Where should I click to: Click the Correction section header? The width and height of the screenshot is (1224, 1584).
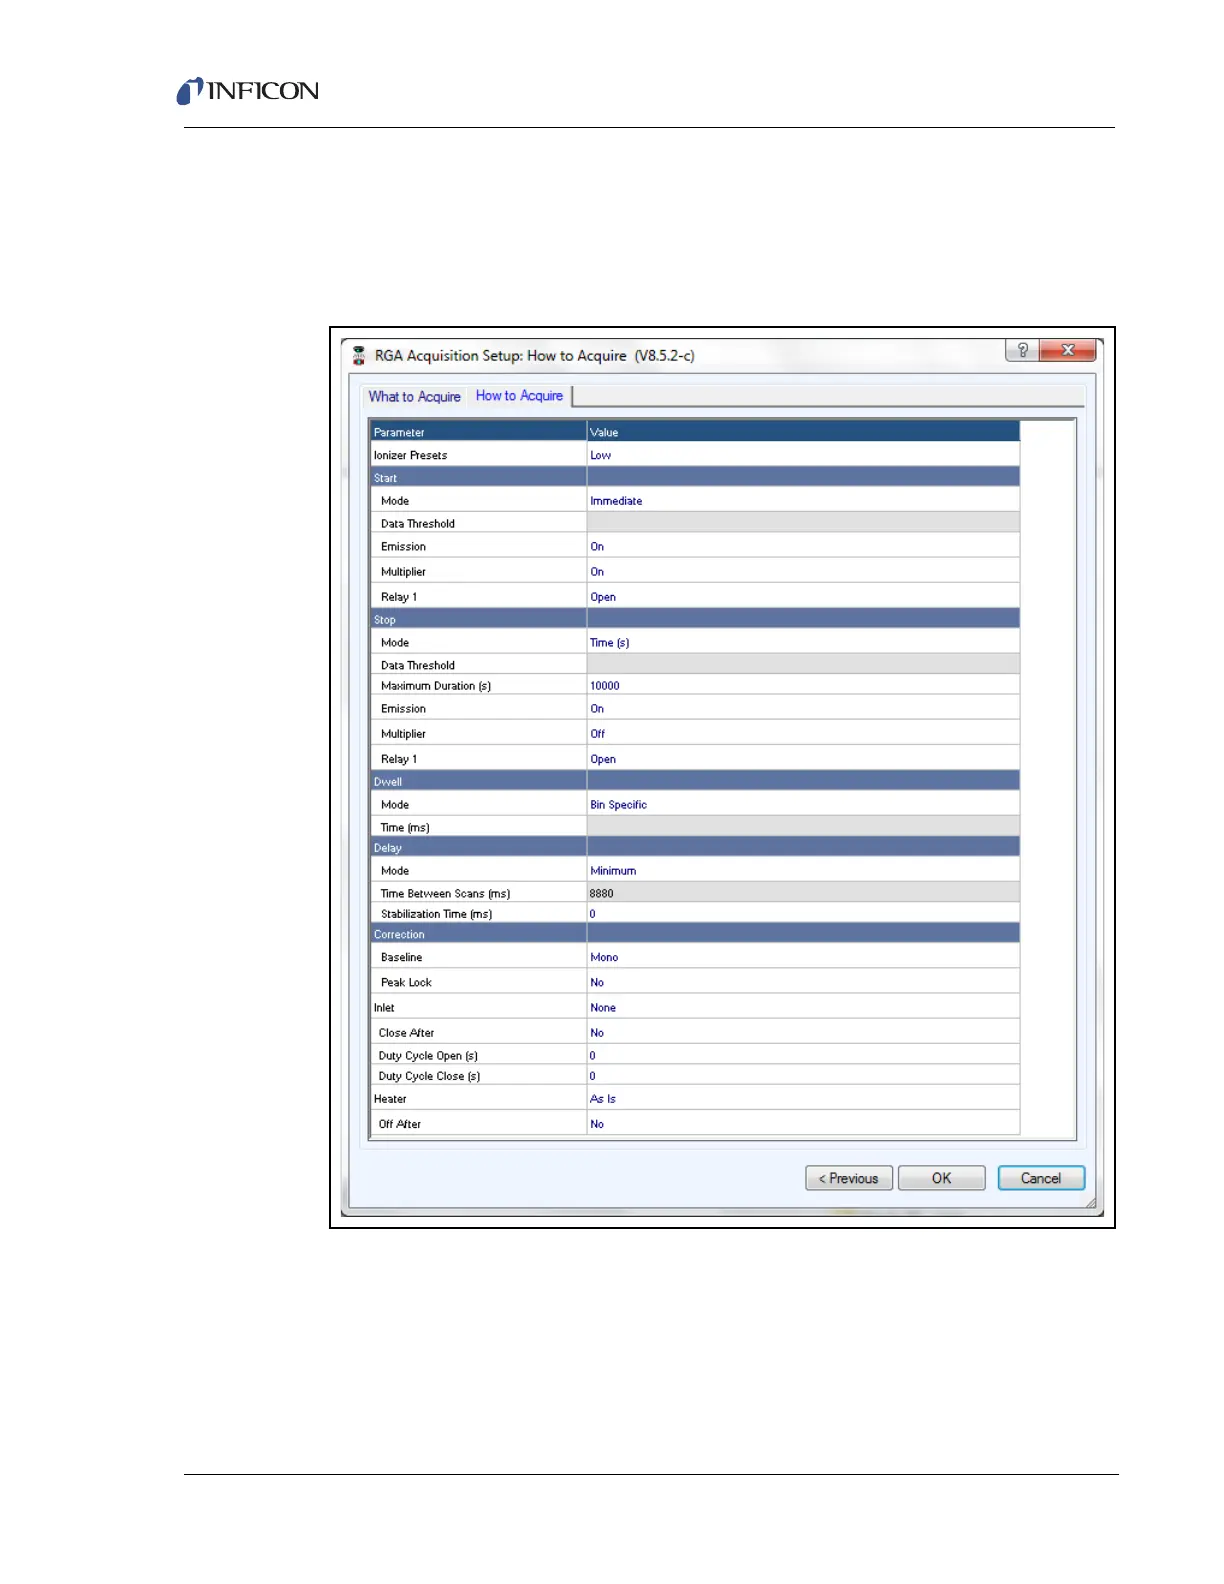point(695,934)
